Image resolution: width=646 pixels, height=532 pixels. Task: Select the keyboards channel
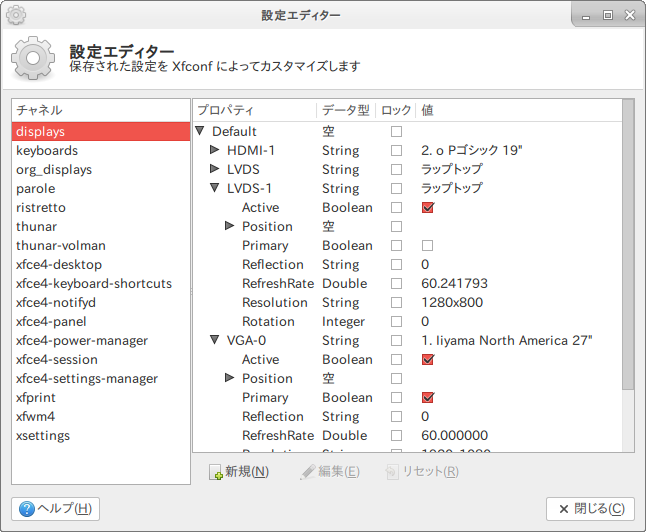coord(101,150)
